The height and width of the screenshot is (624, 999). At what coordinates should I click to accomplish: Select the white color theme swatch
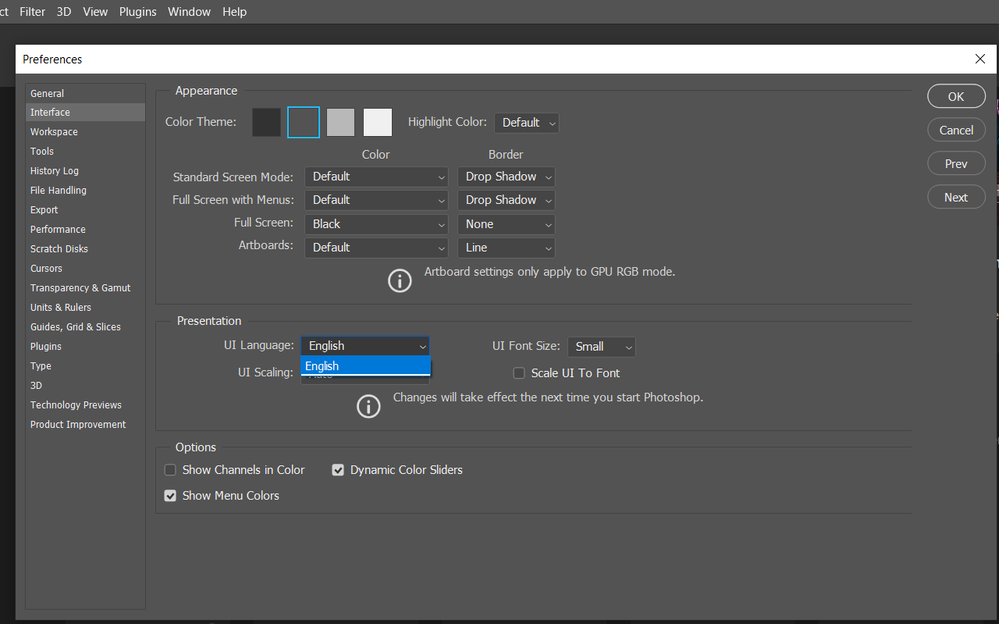[x=378, y=122]
